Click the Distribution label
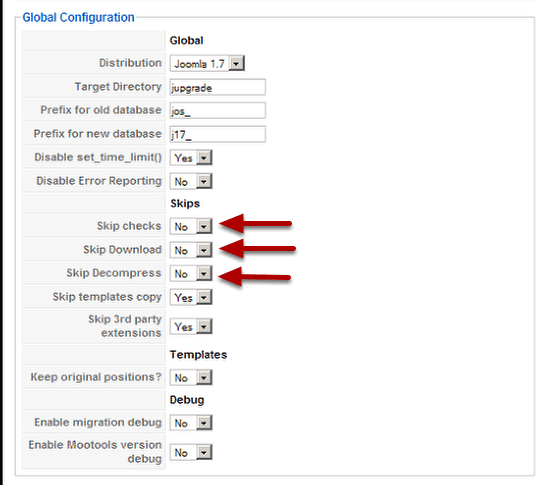Screen dimensions: 540x485 point(130,63)
